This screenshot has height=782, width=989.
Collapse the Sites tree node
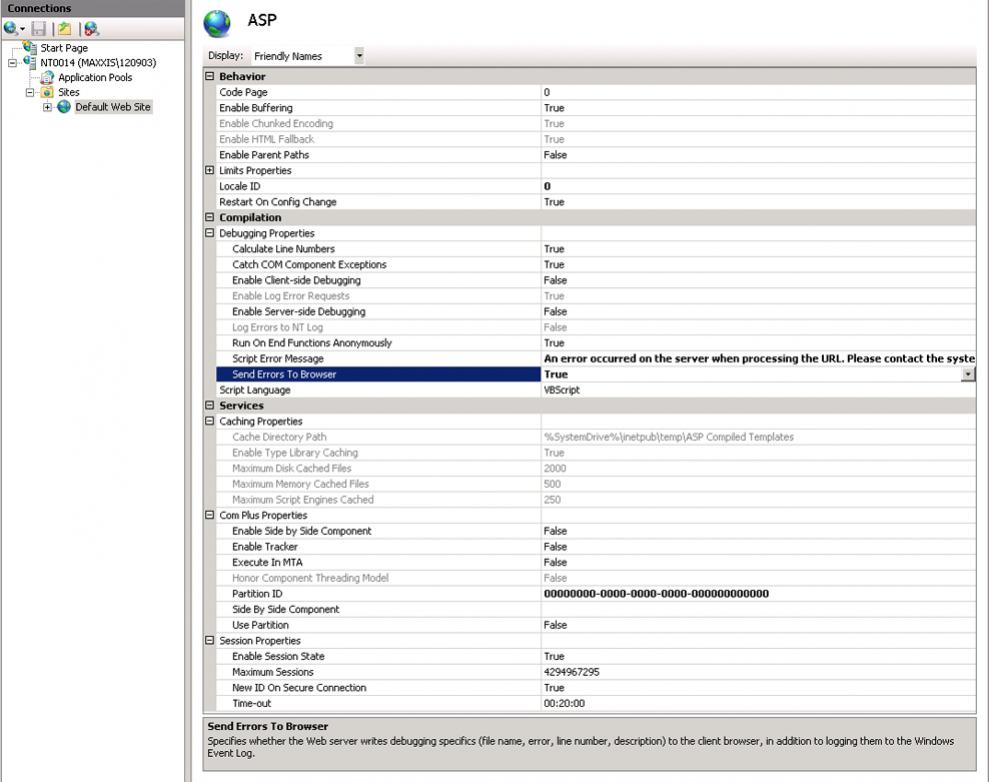click(30, 92)
